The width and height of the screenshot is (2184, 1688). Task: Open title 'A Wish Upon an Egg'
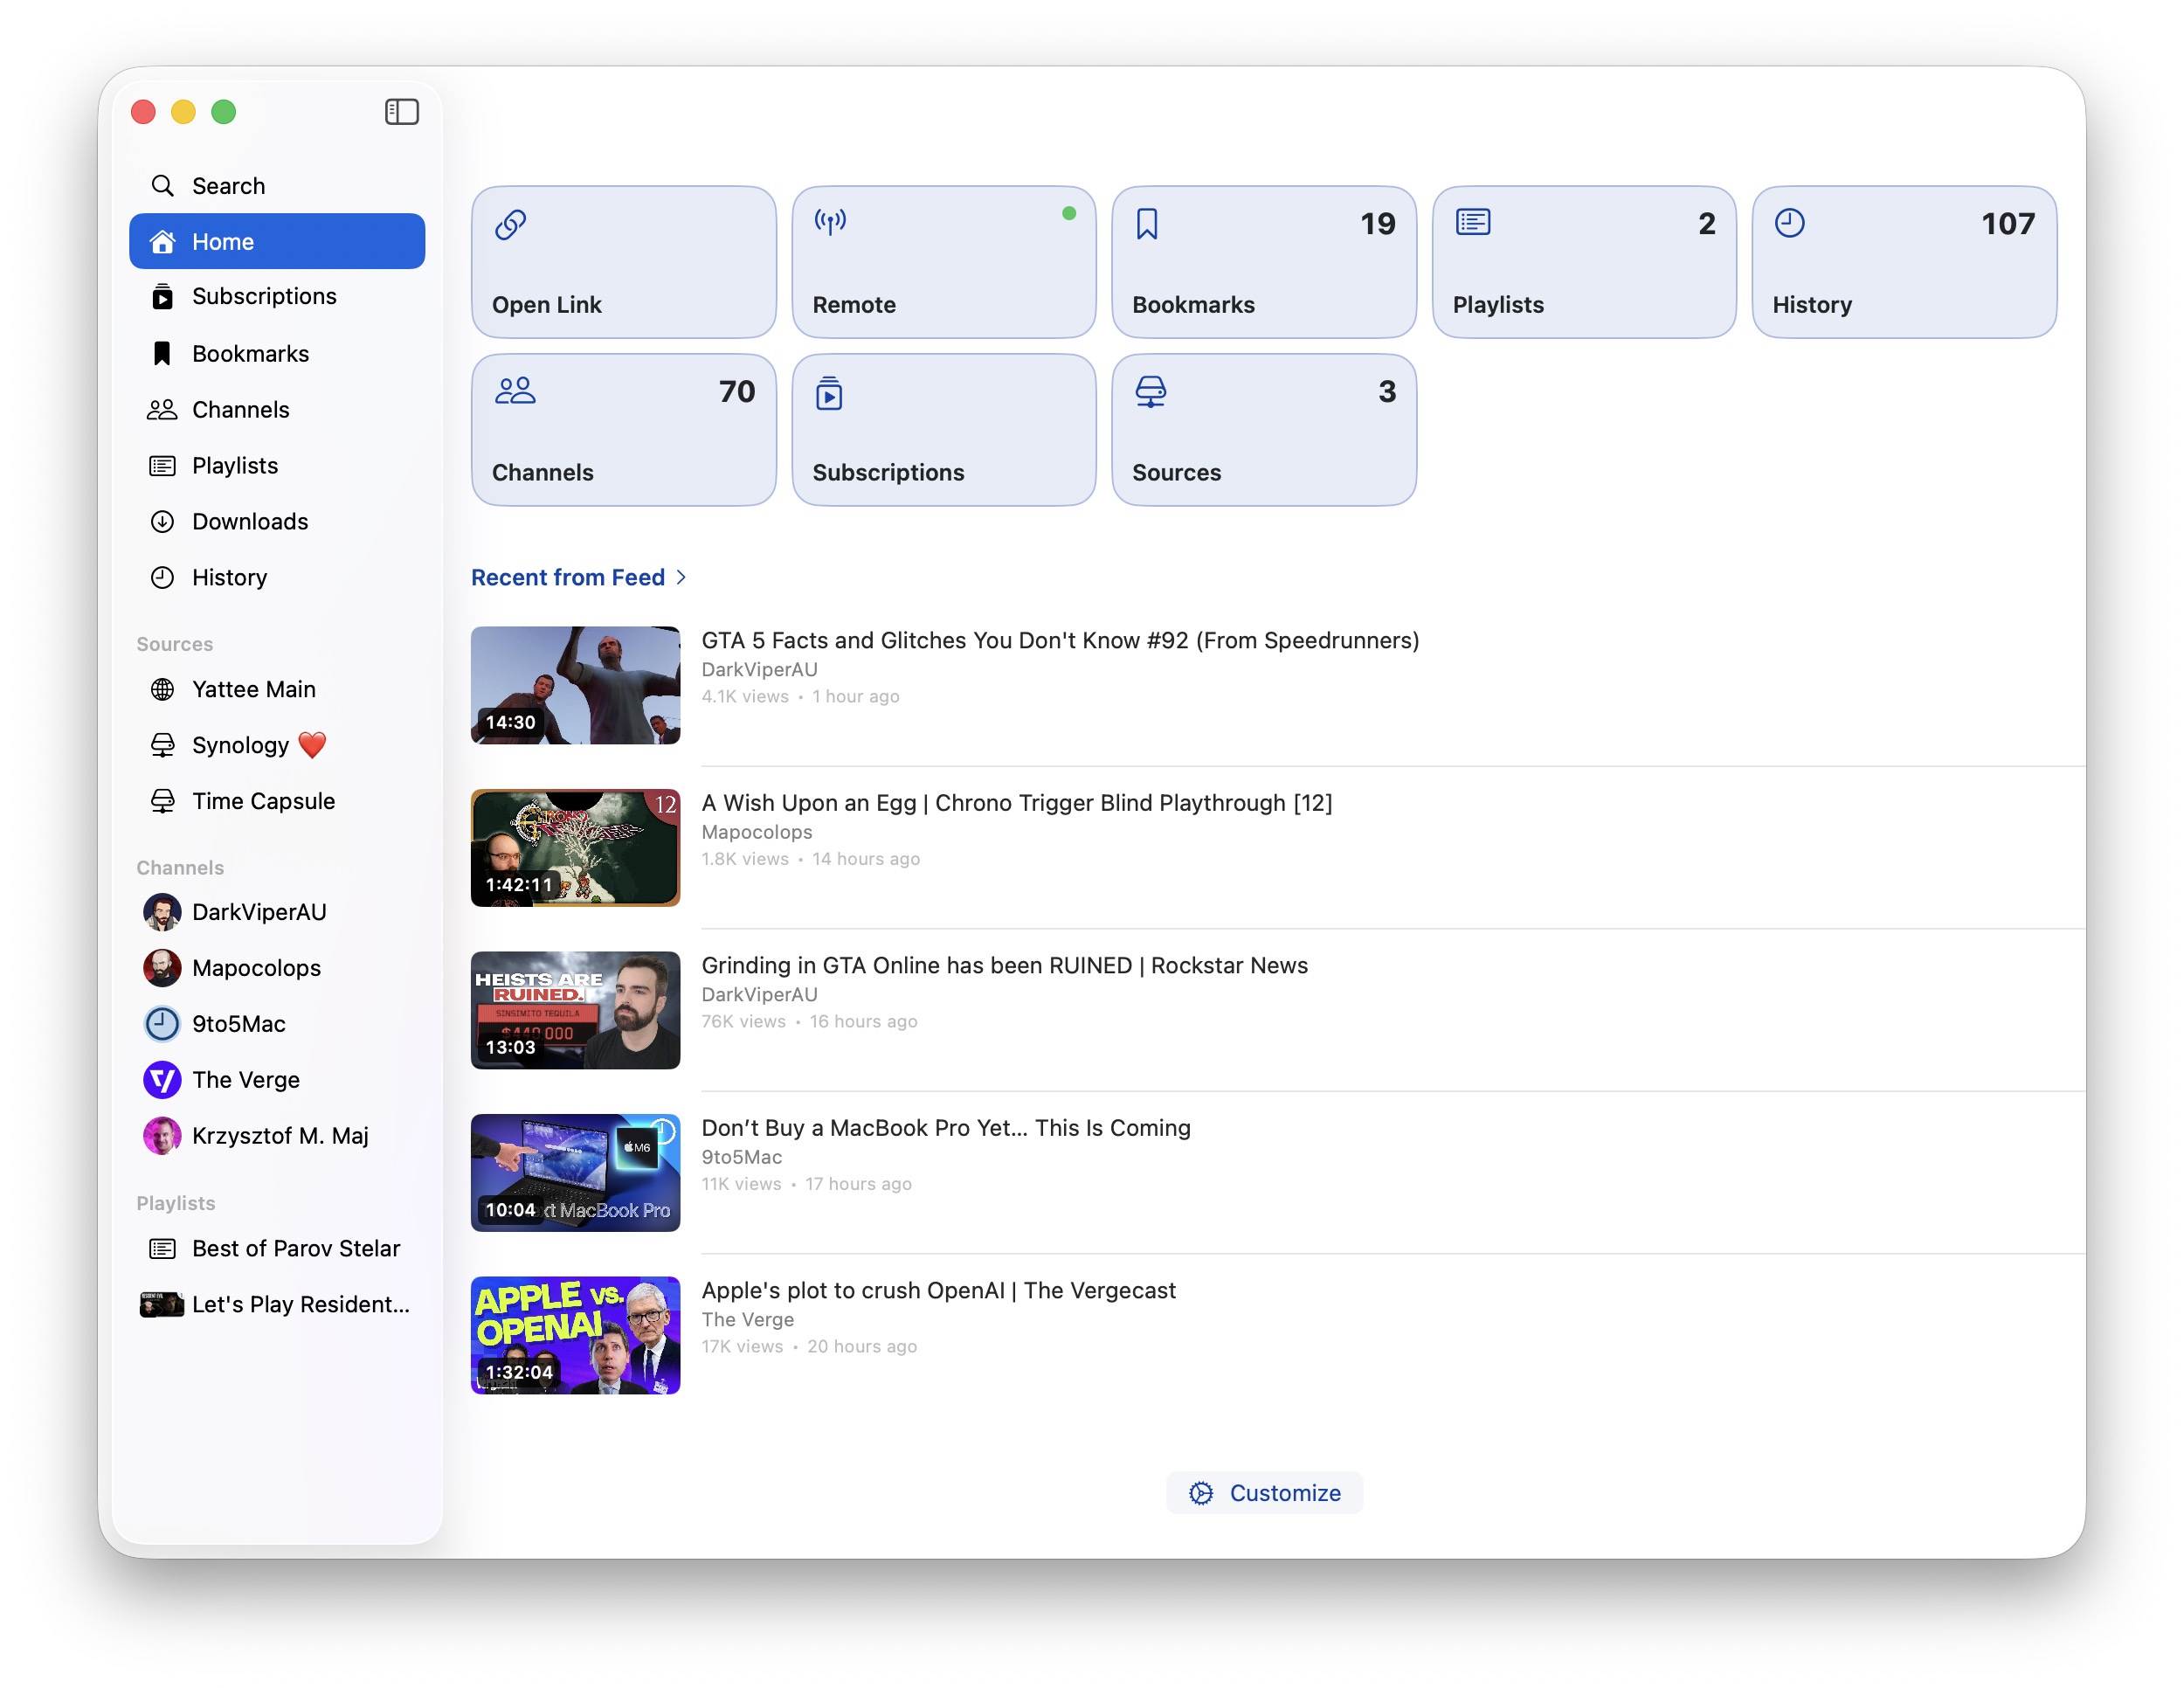coord(1017,803)
